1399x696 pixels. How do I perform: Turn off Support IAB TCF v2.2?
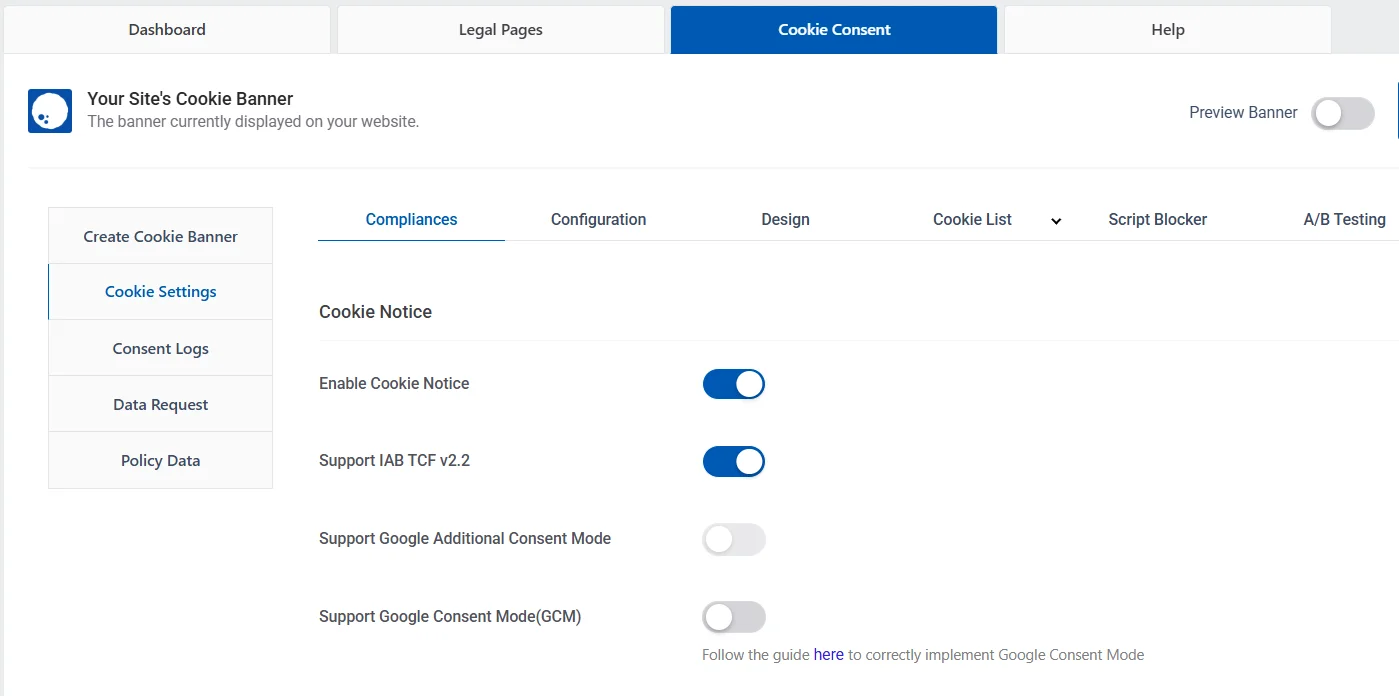pyautogui.click(x=733, y=461)
